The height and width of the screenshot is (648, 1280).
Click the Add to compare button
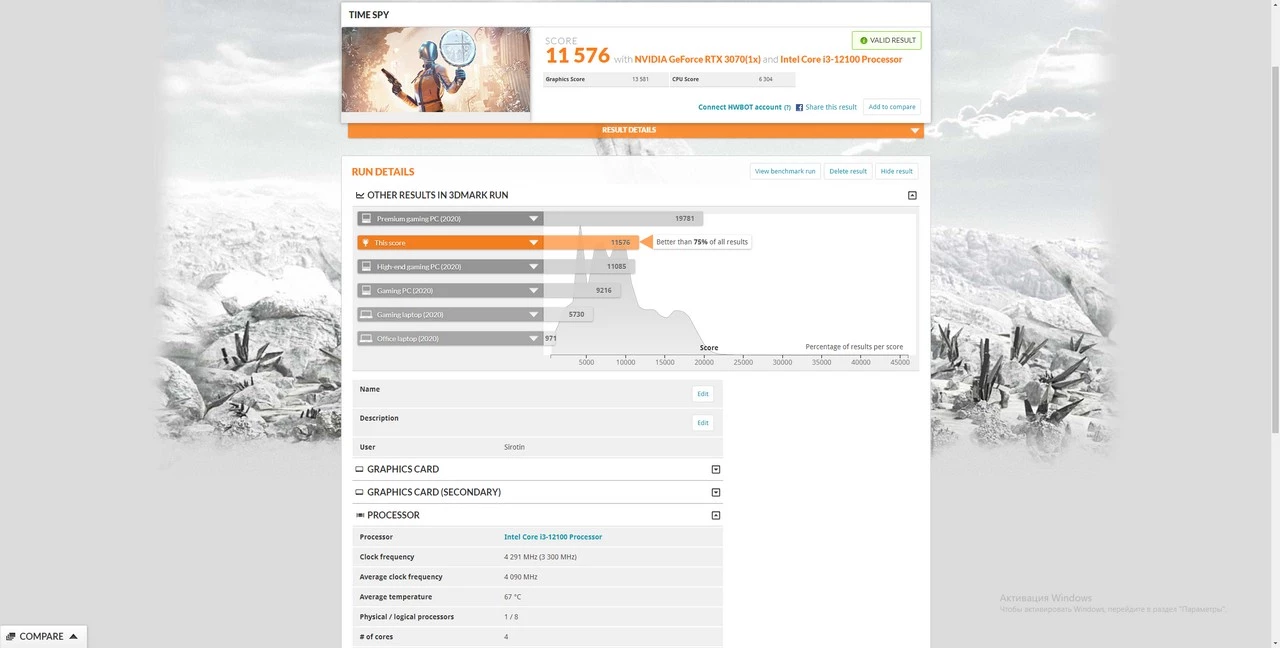point(892,107)
